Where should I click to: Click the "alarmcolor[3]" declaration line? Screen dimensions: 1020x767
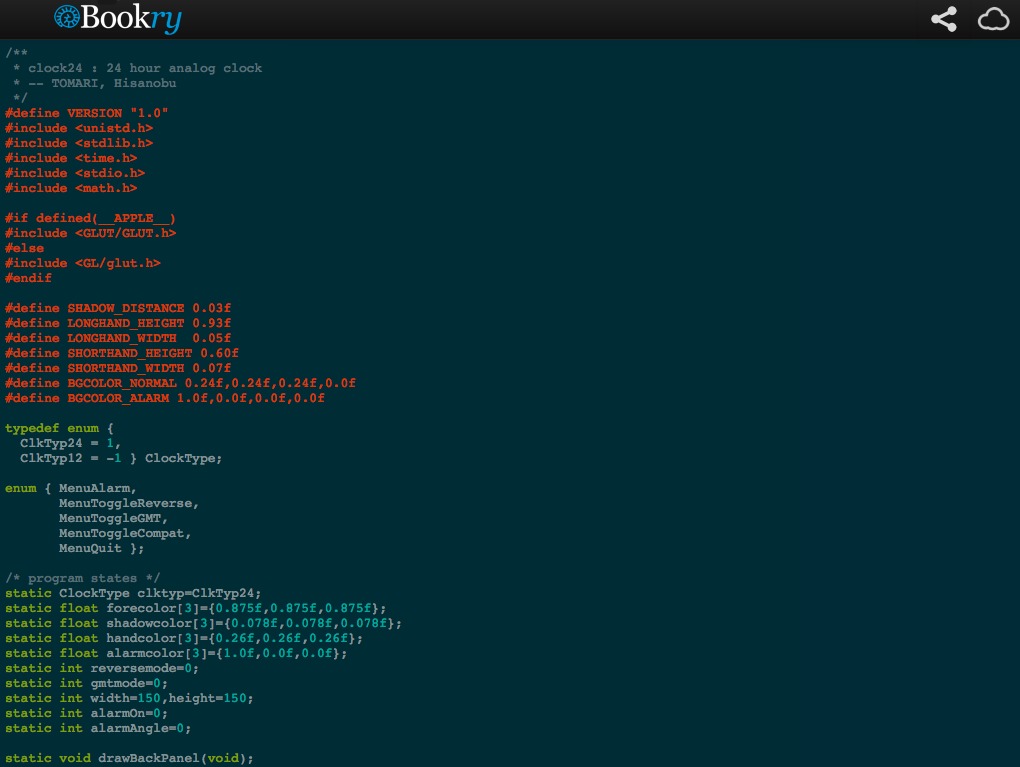point(176,653)
